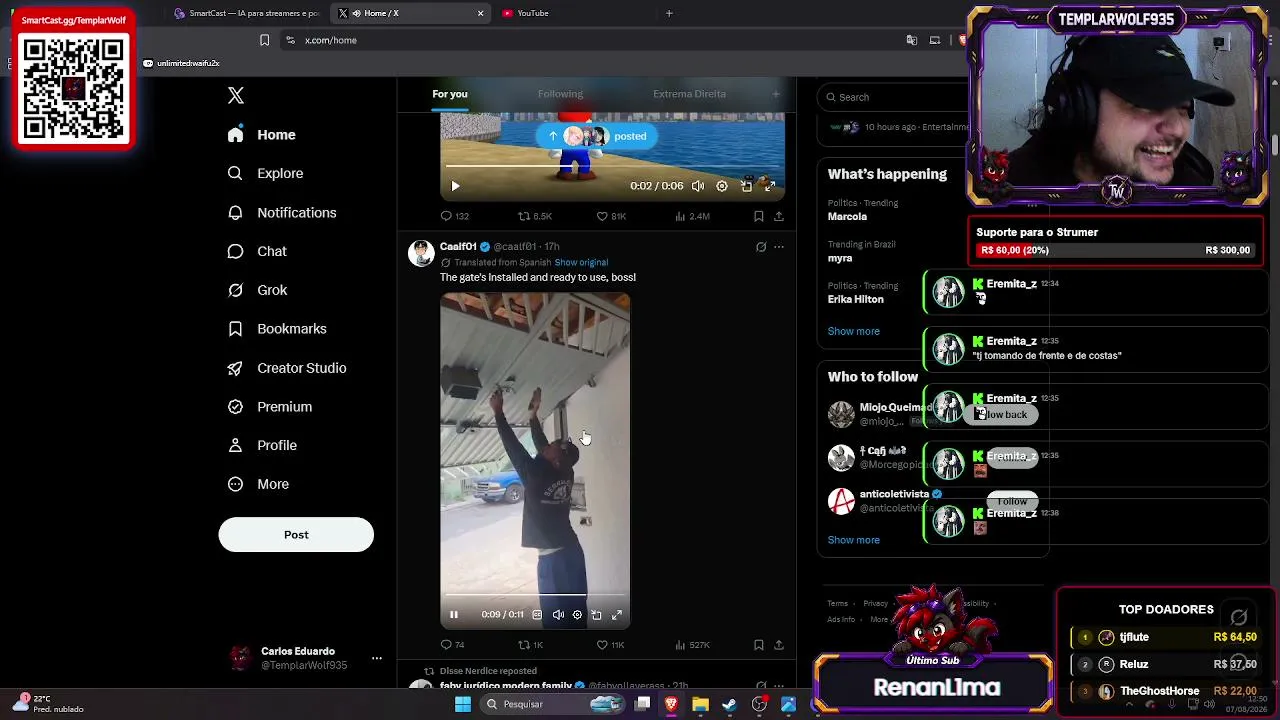Show more under Who to follow
The image size is (1280, 720).
click(854, 540)
